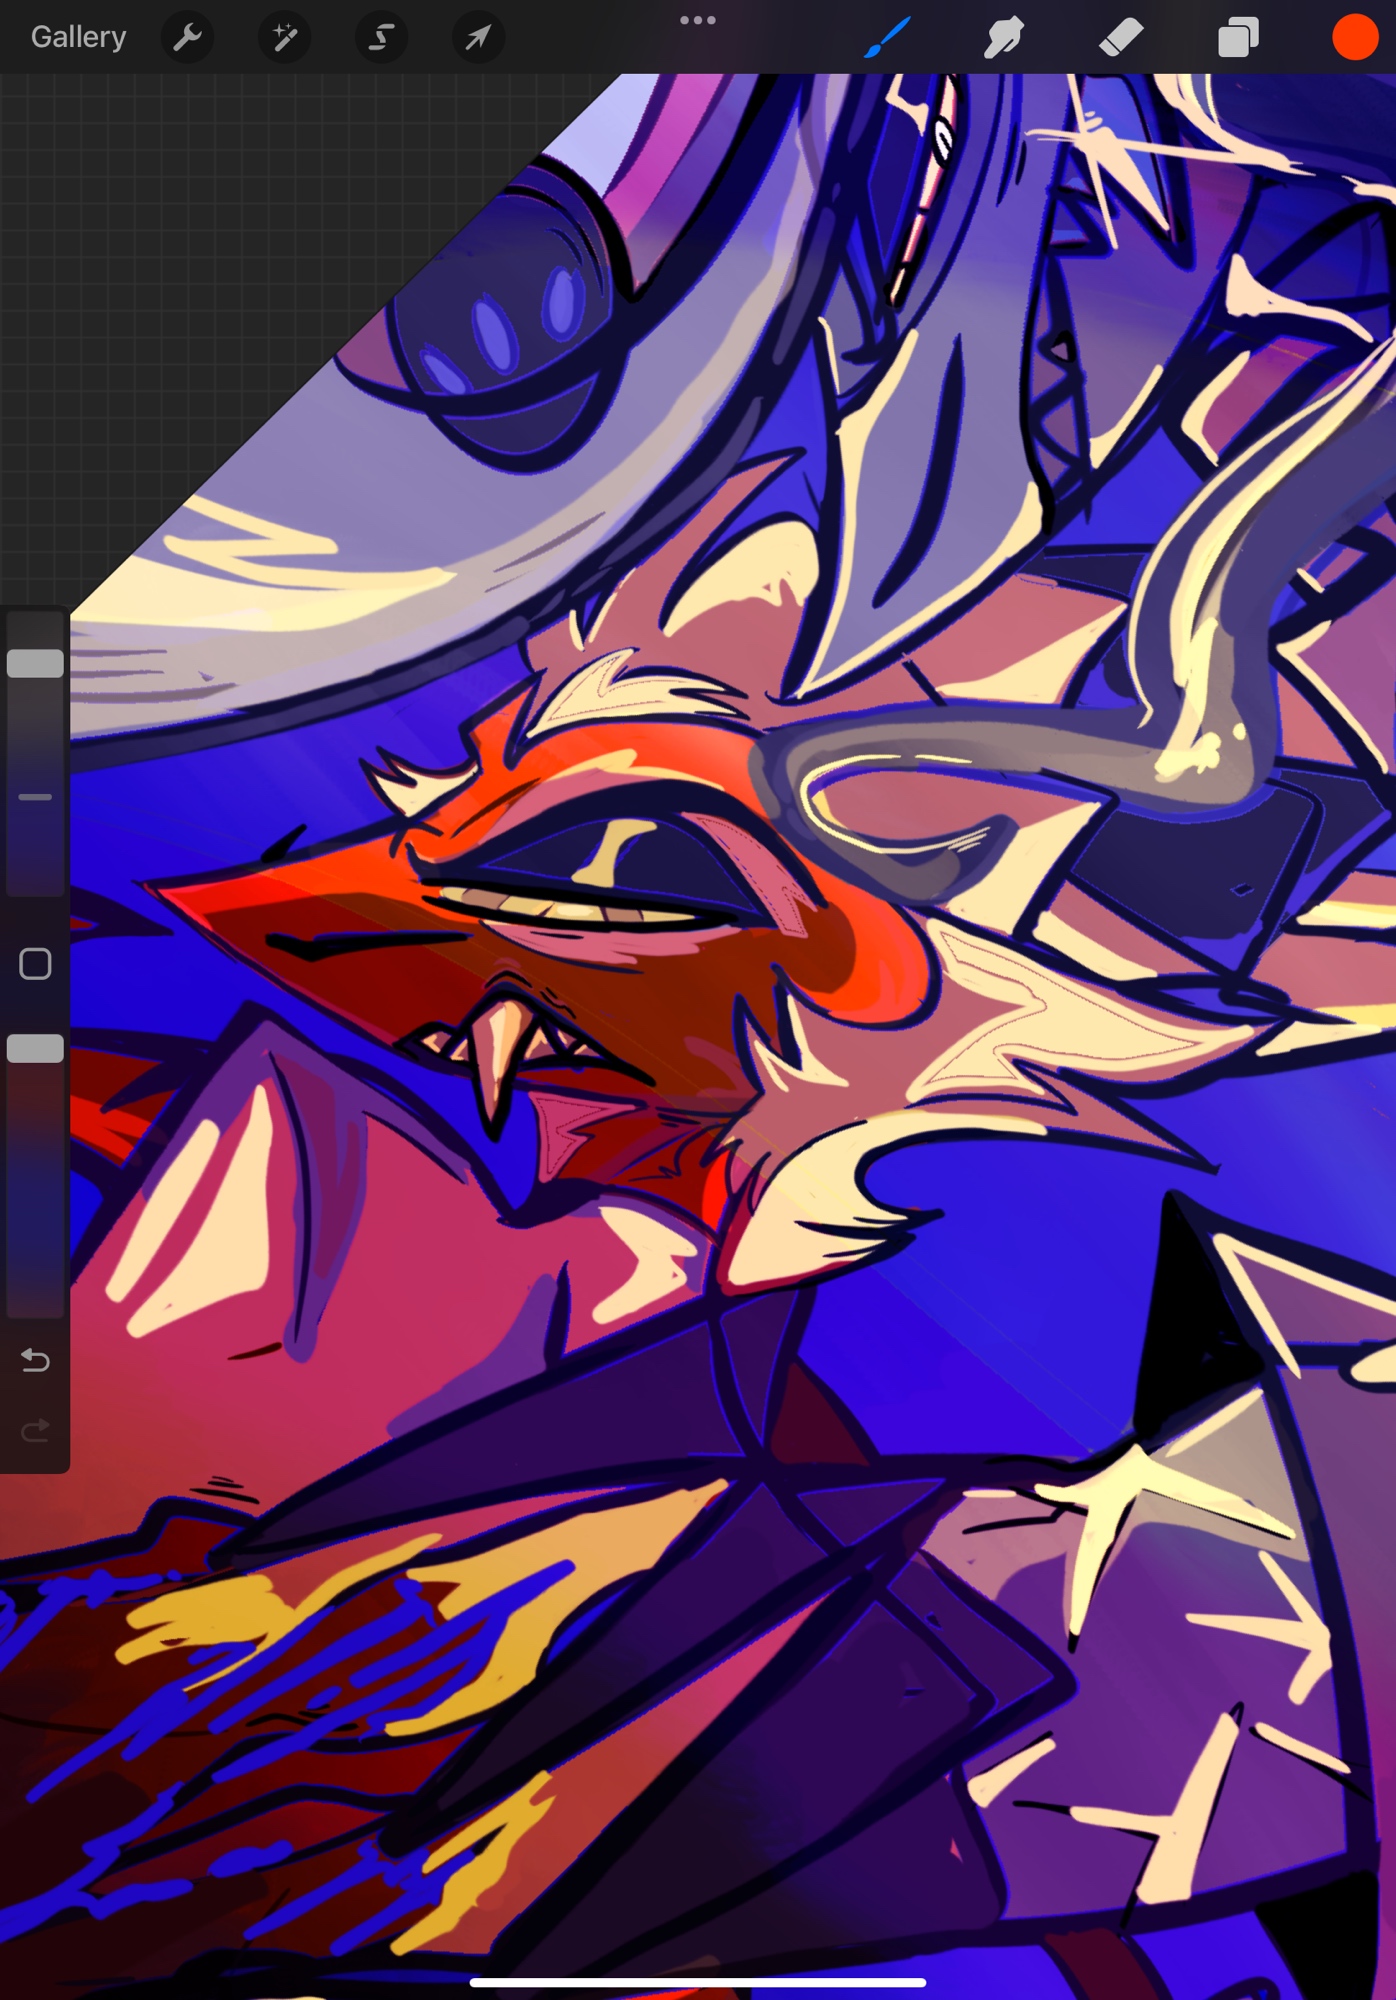Open the orange-red active color swatch
The image size is (1396, 2000).
coord(1354,37)
